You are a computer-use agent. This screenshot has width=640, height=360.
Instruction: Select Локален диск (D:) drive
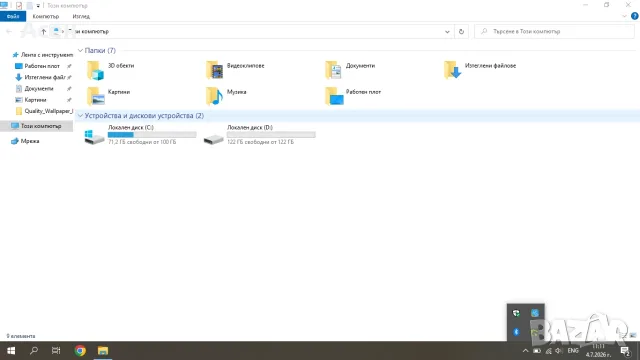(x=259, y=135)
